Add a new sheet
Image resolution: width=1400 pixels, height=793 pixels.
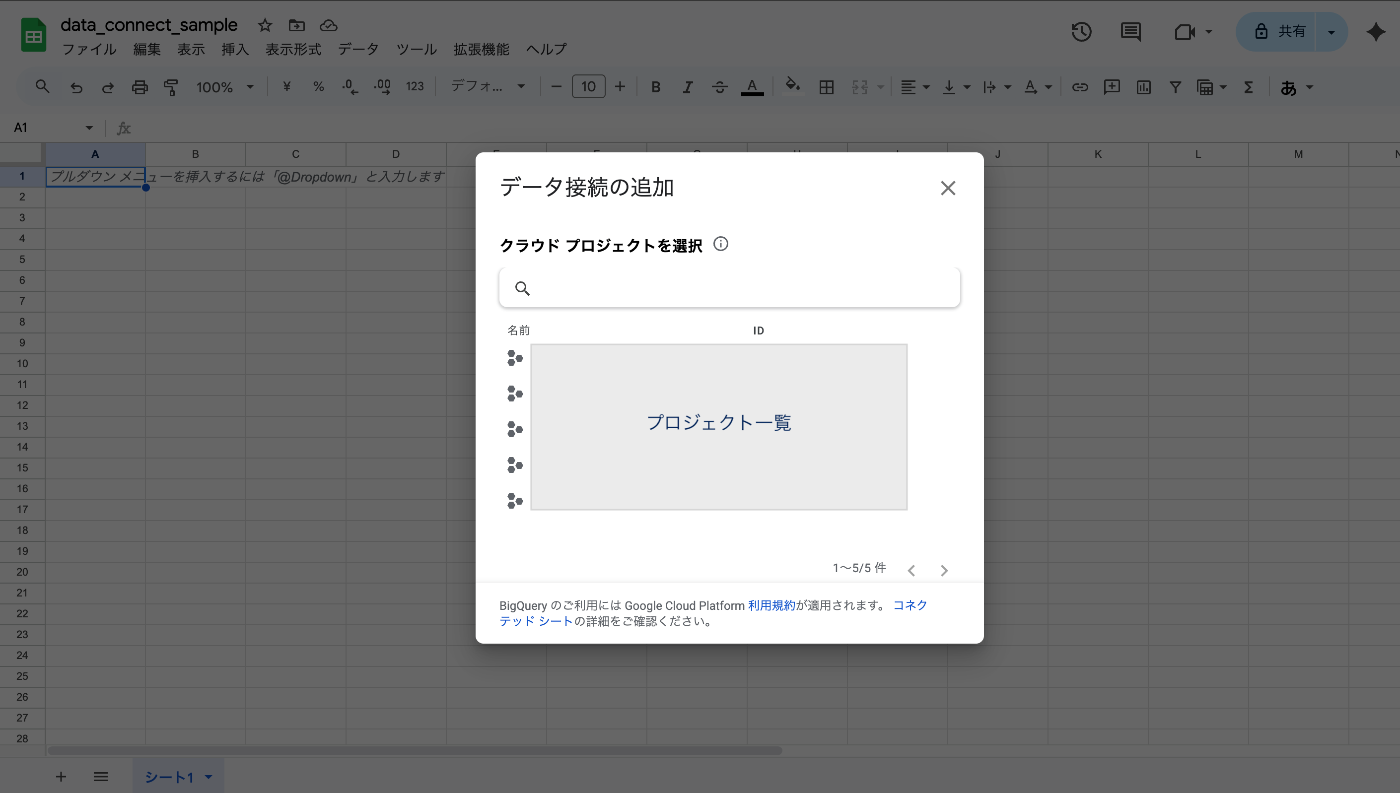pos(61,777)
